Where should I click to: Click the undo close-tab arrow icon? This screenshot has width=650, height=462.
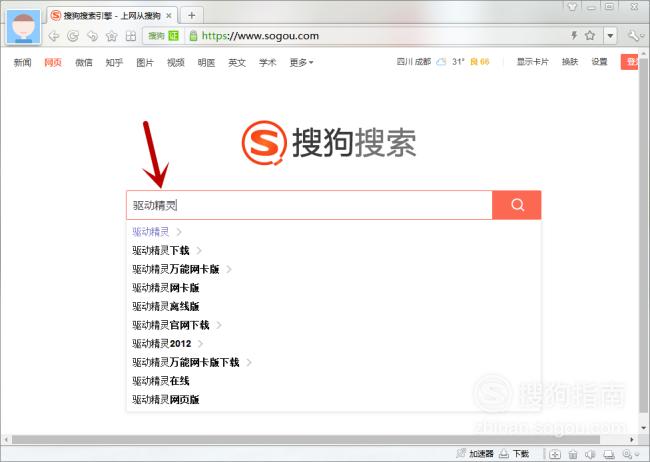pos(92,36)
